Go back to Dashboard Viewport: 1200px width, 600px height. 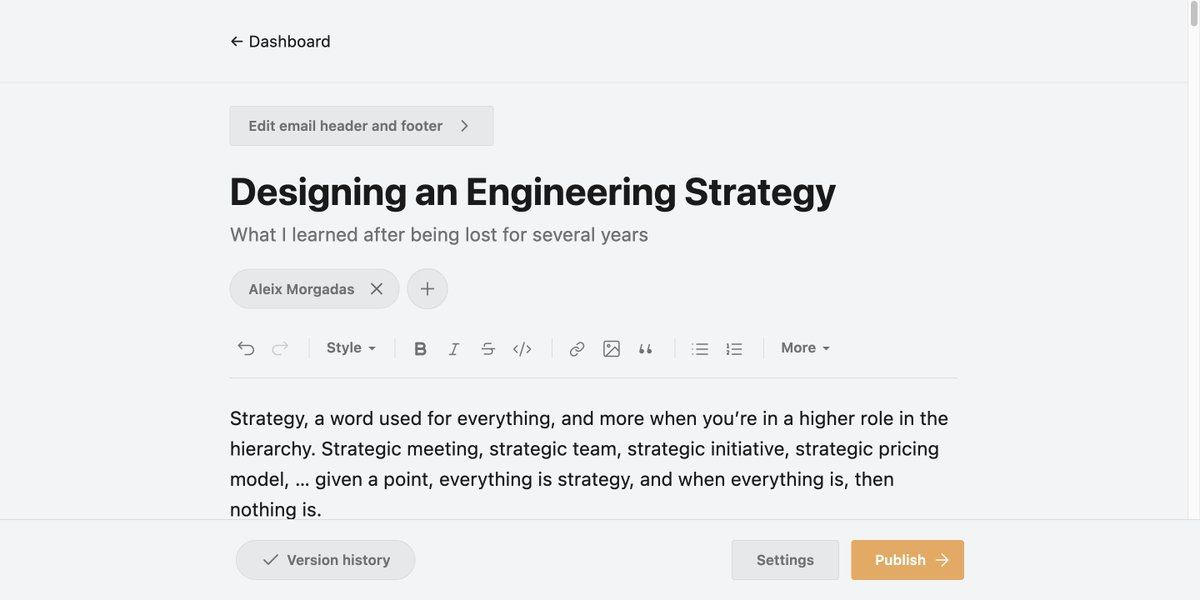pyautogui.click(x=280, y=41)
